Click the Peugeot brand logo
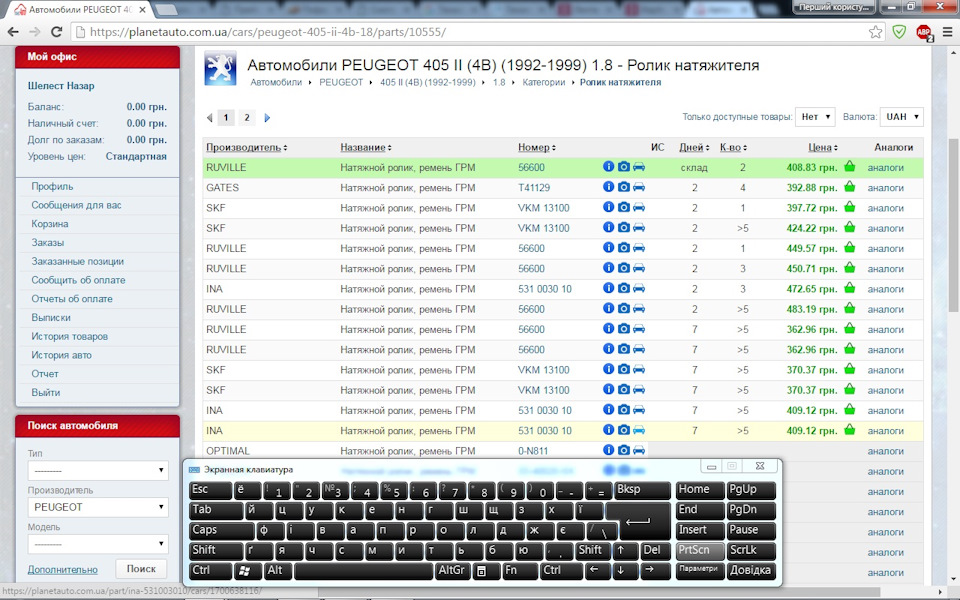Image resolution: width=960 pixels, height=600 pixels. (x=220, y=68)
